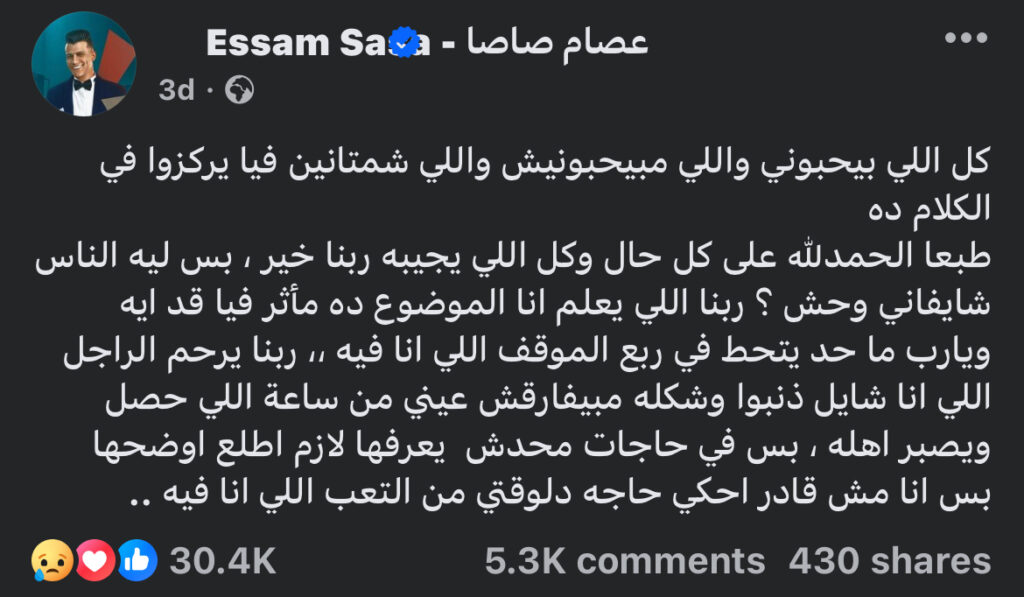This screenshot has width=1024, height=597.
Task: Open the 5.3K comments
Action: [x=625, y=561]
